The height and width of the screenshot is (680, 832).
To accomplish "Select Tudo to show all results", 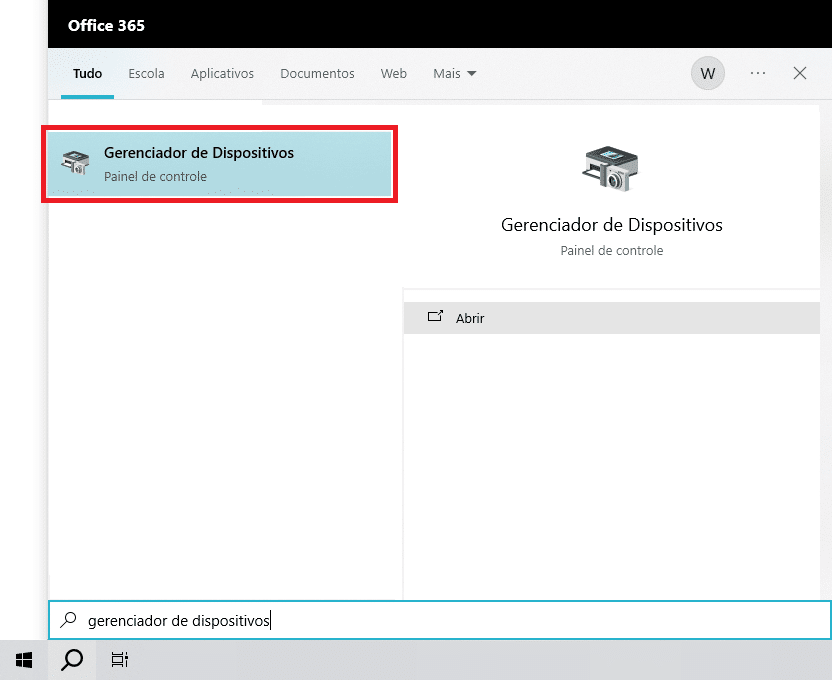I will [87, 73].
